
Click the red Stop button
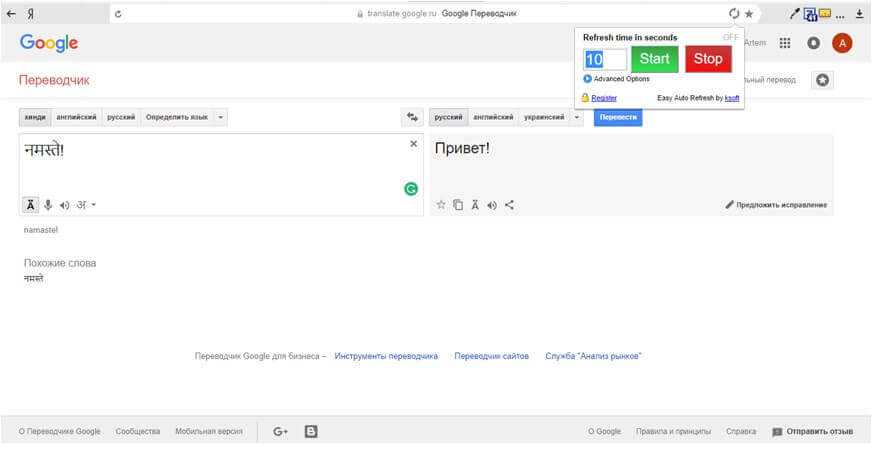708,59
